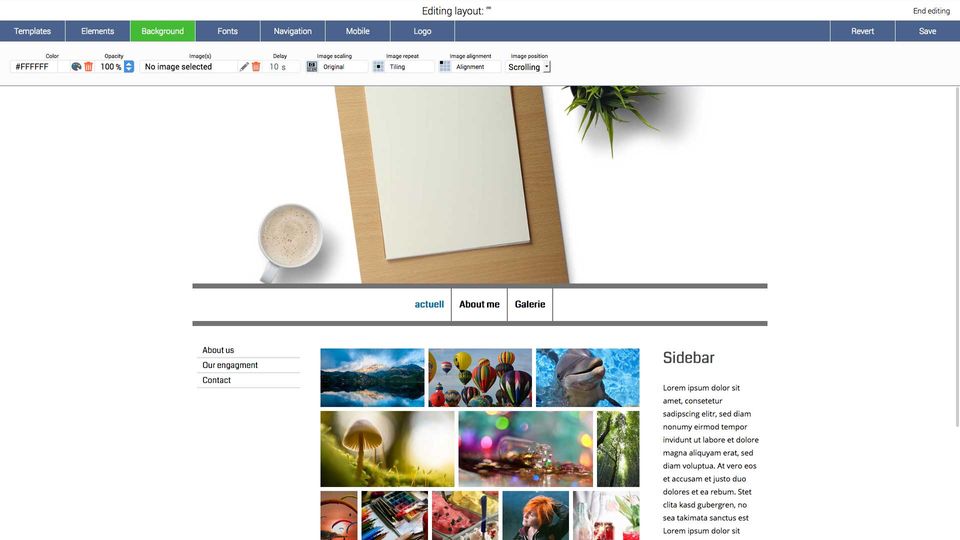This screenshot has width=960, height=540.
Task: Open the Image position Scrolling dropdown
Action: pos(529,67)
